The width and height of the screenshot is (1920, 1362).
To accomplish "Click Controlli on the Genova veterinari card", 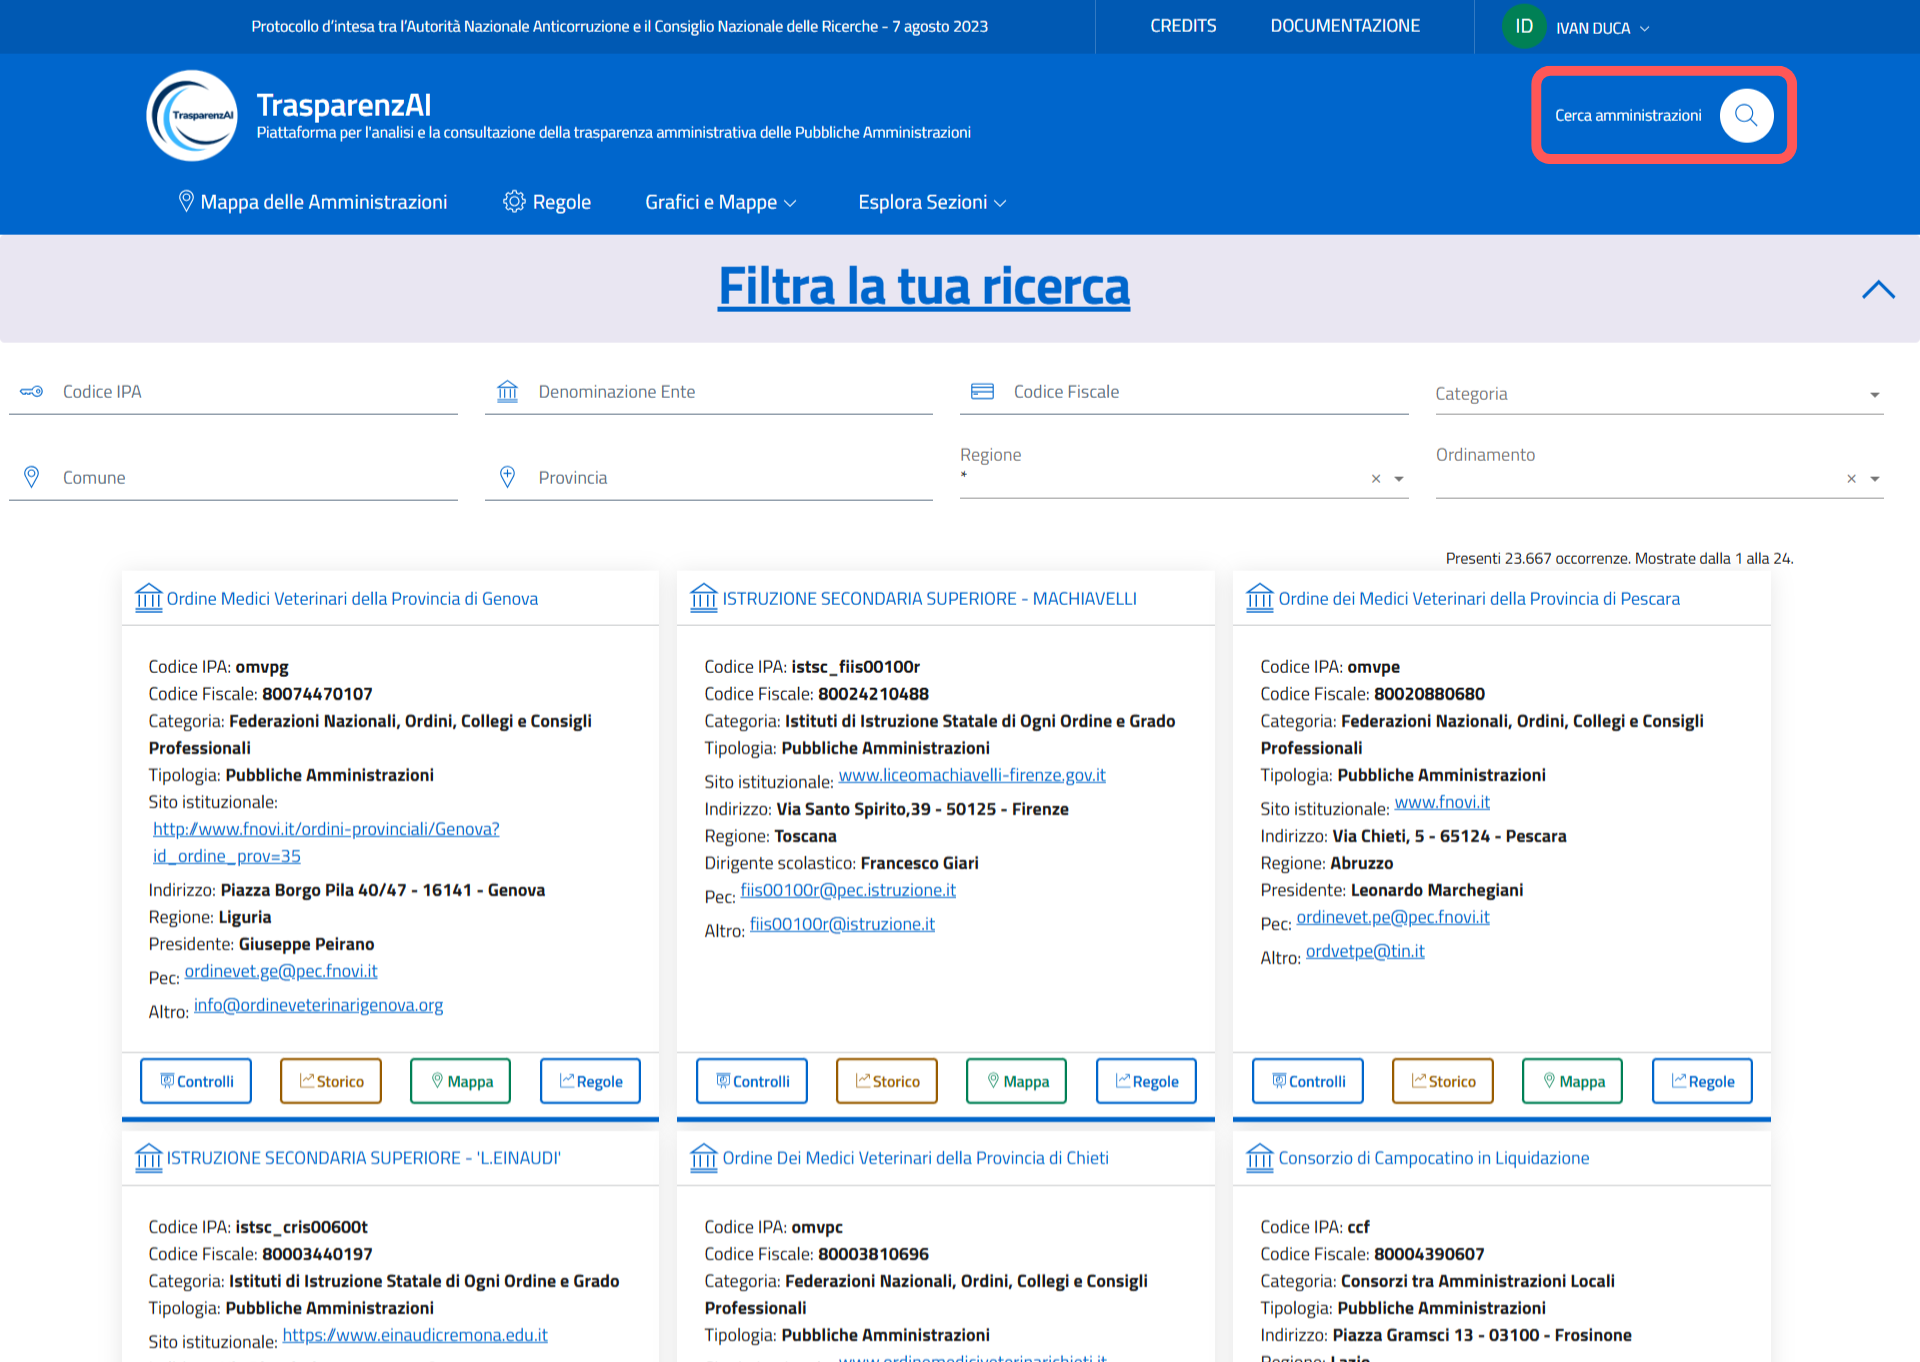I will pos(196,1081).
